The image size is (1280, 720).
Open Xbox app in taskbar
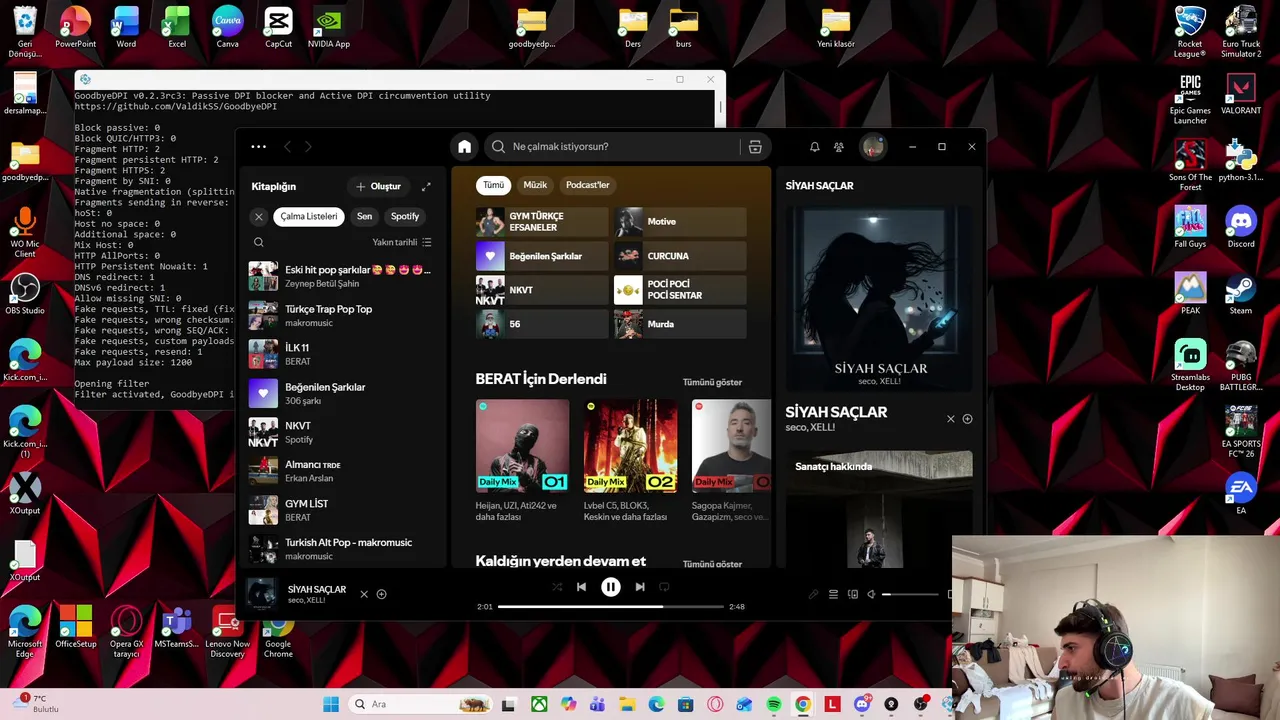click(539, 704)
